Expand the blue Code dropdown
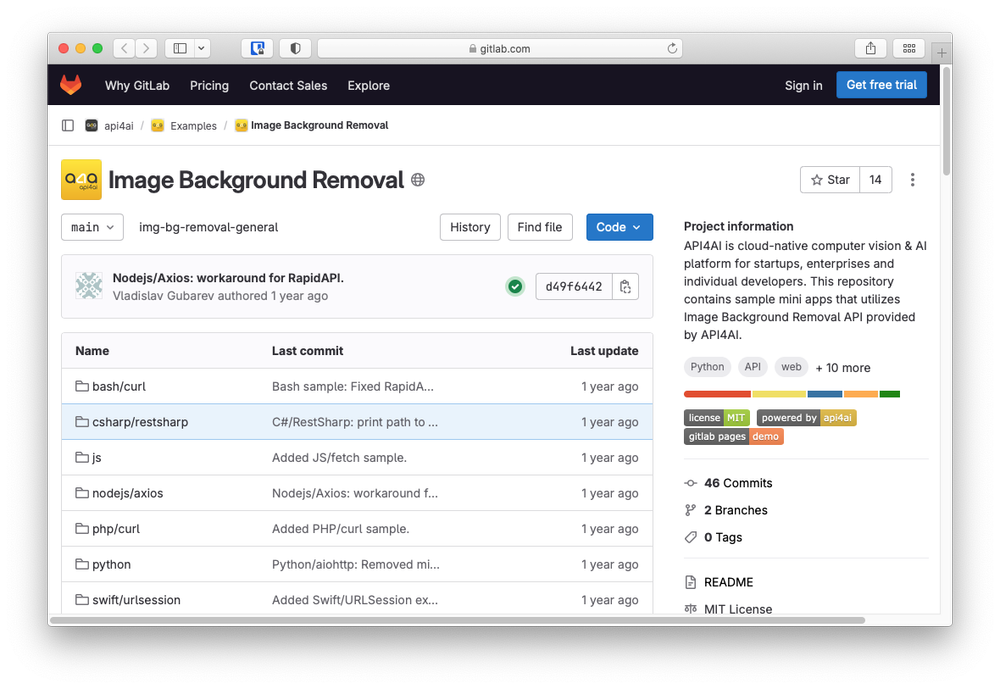The width and height of the screenshot is (1000, 689). pos(619,227)
